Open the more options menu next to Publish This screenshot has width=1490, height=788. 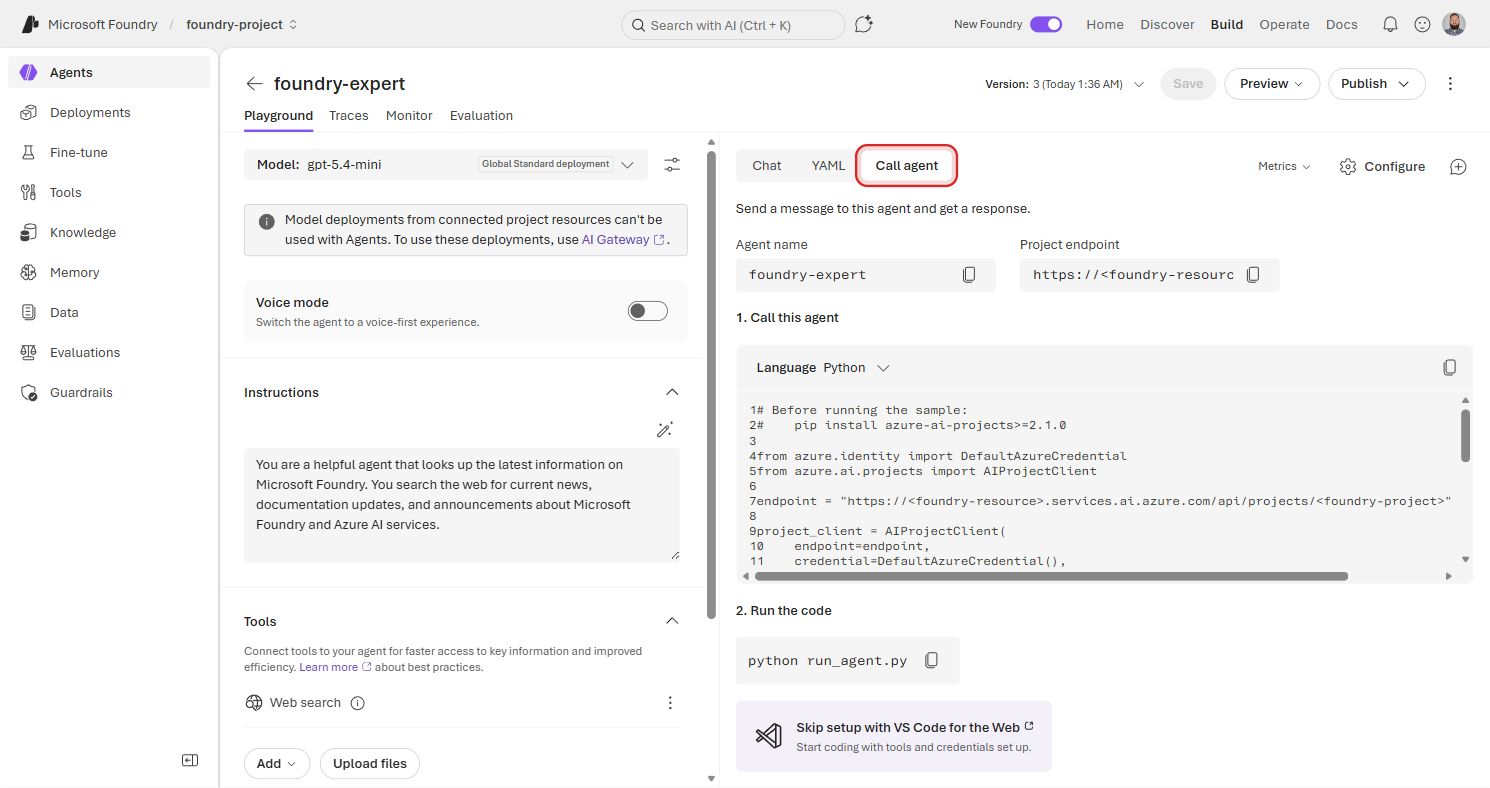[1451, 84]
